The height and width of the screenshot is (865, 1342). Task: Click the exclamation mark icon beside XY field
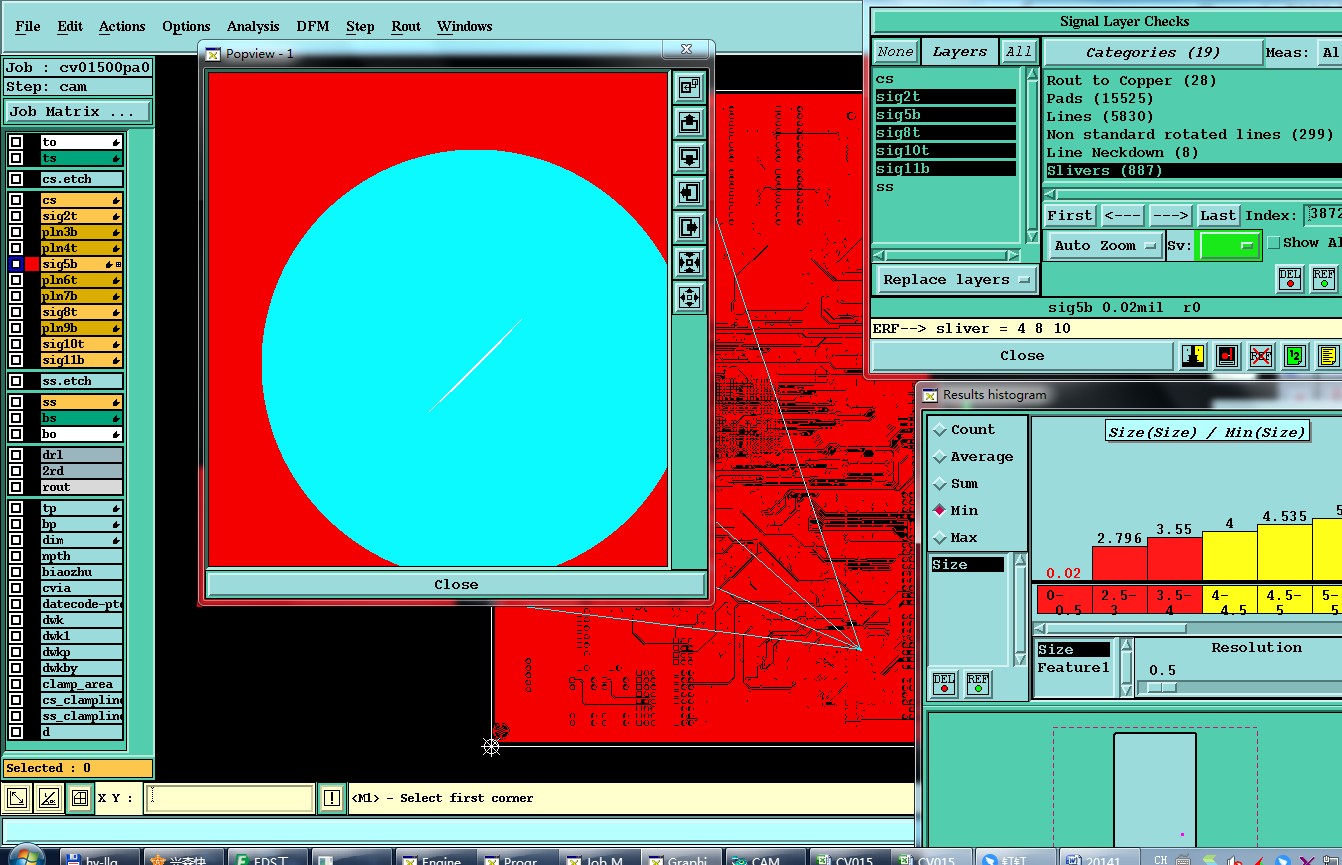(332, 798)
